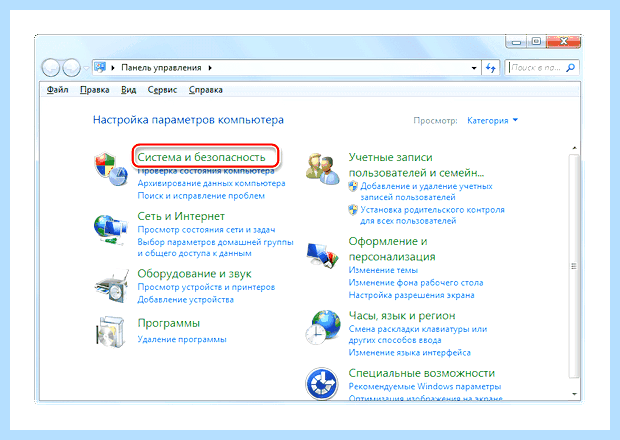Open Clock, Language, Region globe icon
Image resolution: width=620 pixels, height=440 pixels.
(x=323, y=327)
